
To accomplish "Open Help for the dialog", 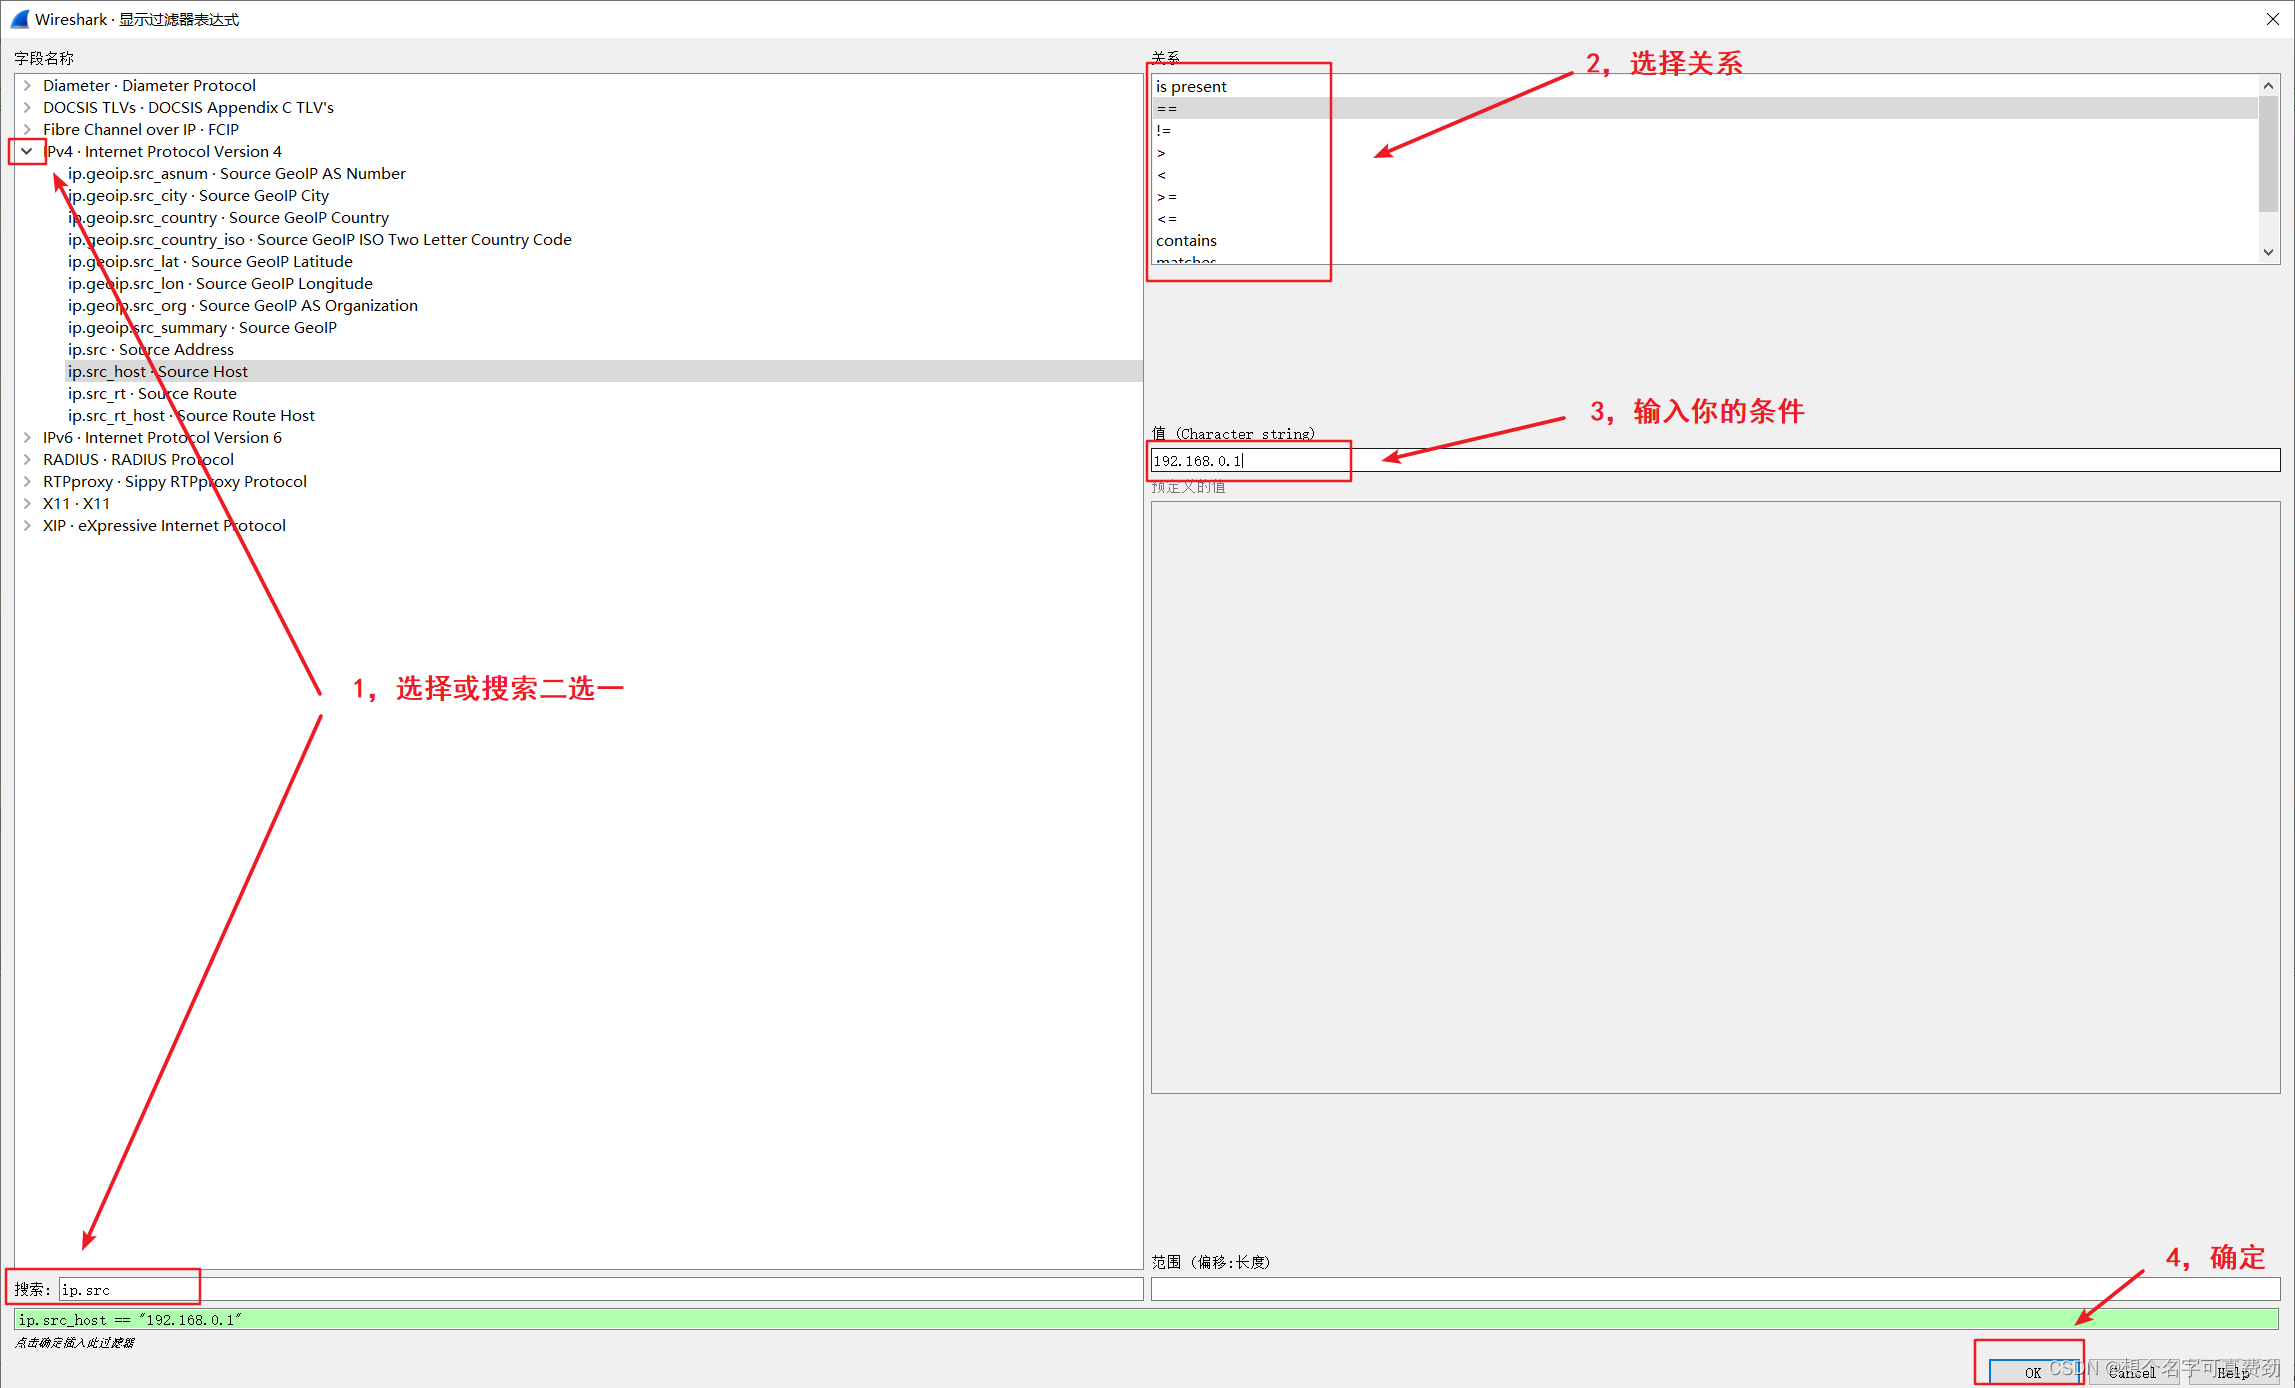I will [x=2233, y=1372].
